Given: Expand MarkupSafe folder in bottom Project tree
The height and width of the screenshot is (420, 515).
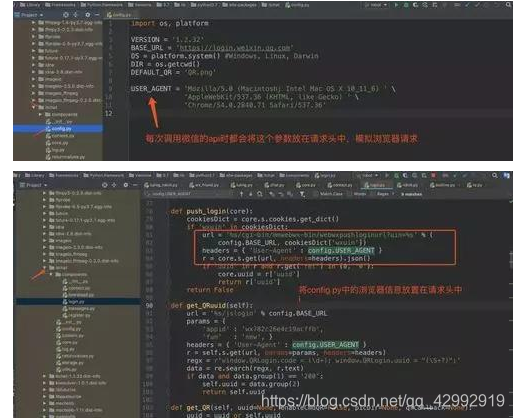Looking at the screenshot, I should coord(44,396).
